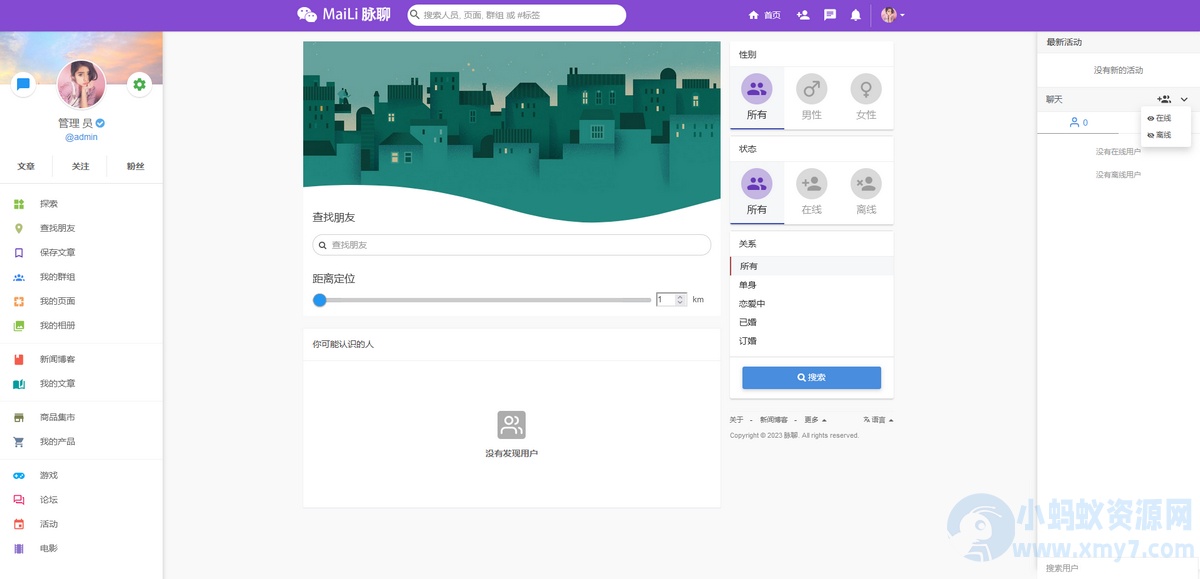Open notifications bell icon
The image size is (1200, 579).
coord(856,15)
